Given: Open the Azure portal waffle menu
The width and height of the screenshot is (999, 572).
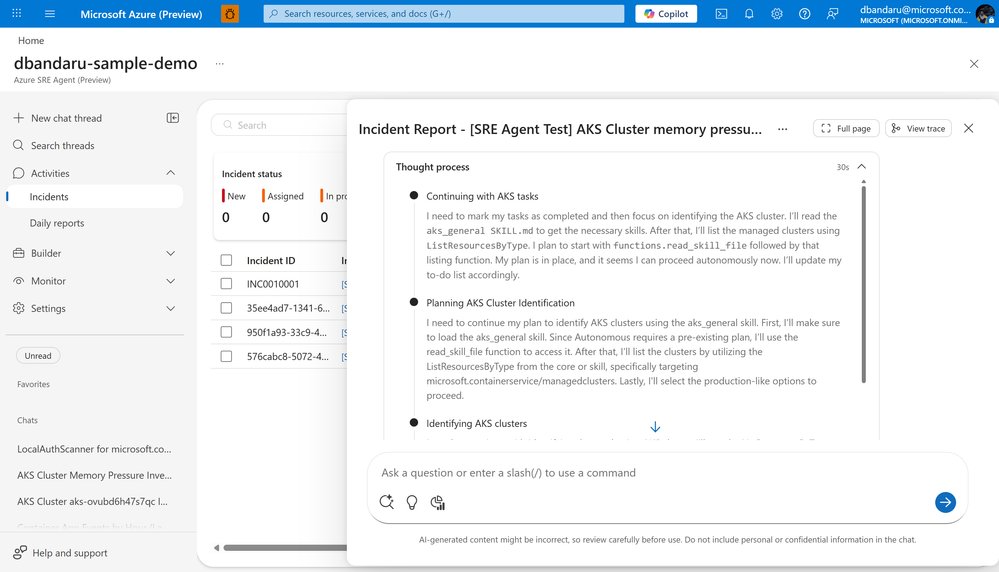Looking at the screenshot, I should click(17, 13).
